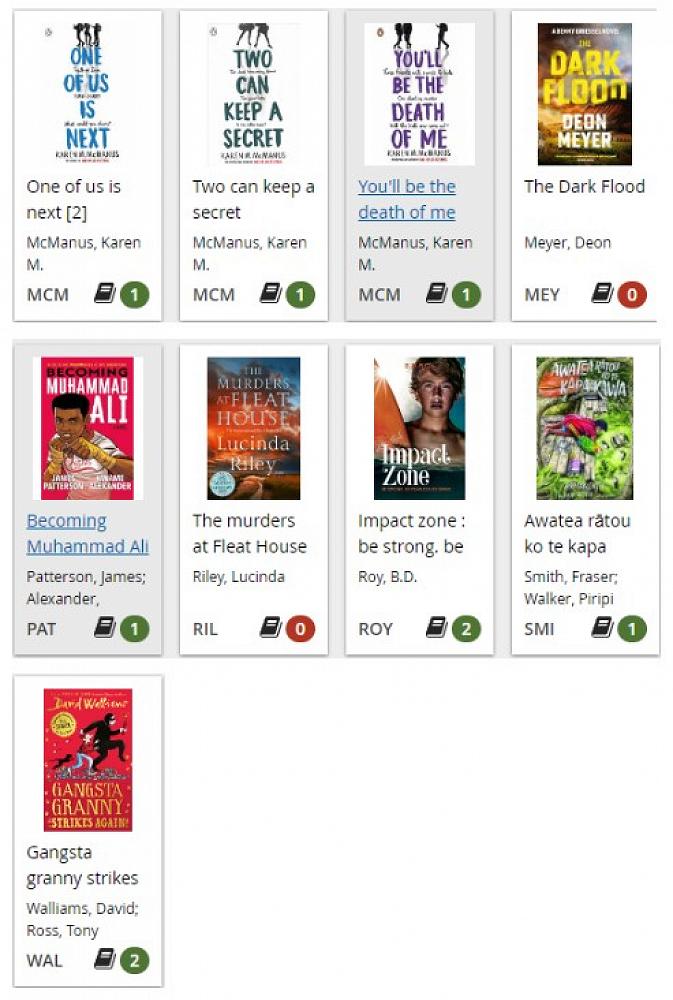Click book icon on Impact zone card

(x=436, y=628)
